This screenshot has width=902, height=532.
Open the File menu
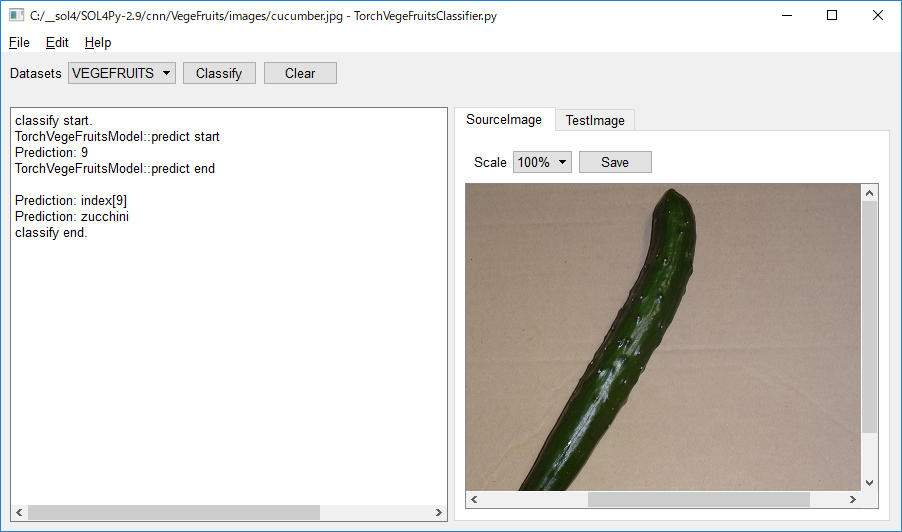click(x=19, y=43)
